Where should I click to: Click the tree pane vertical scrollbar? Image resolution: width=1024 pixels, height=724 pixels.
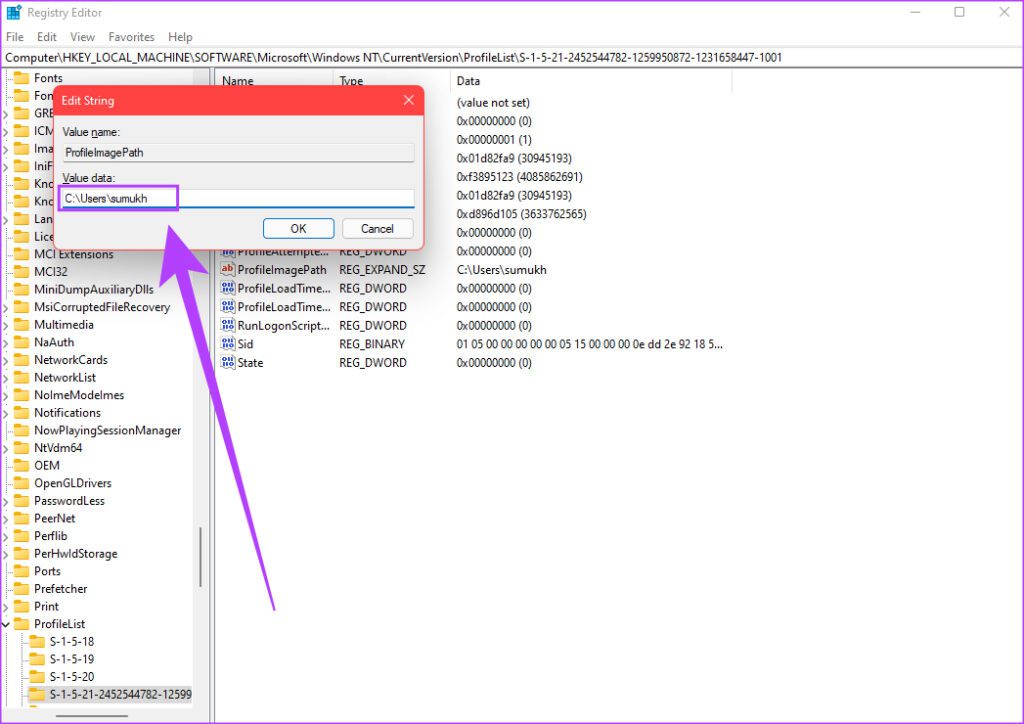tap(200, 557)
